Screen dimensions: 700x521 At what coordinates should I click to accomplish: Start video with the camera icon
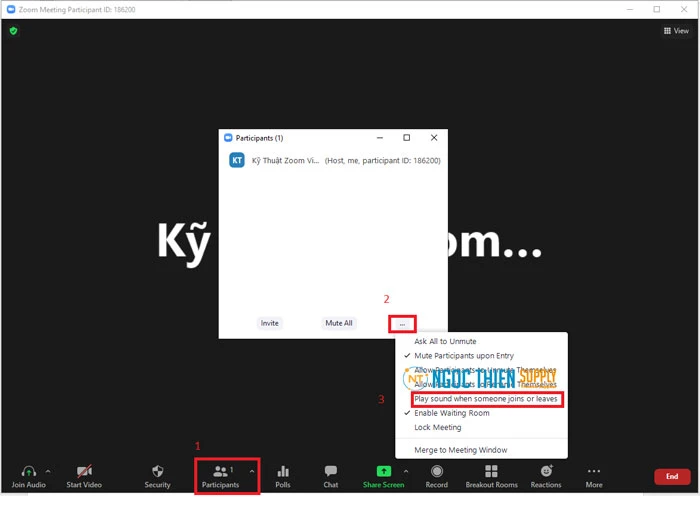coord(84,471)
